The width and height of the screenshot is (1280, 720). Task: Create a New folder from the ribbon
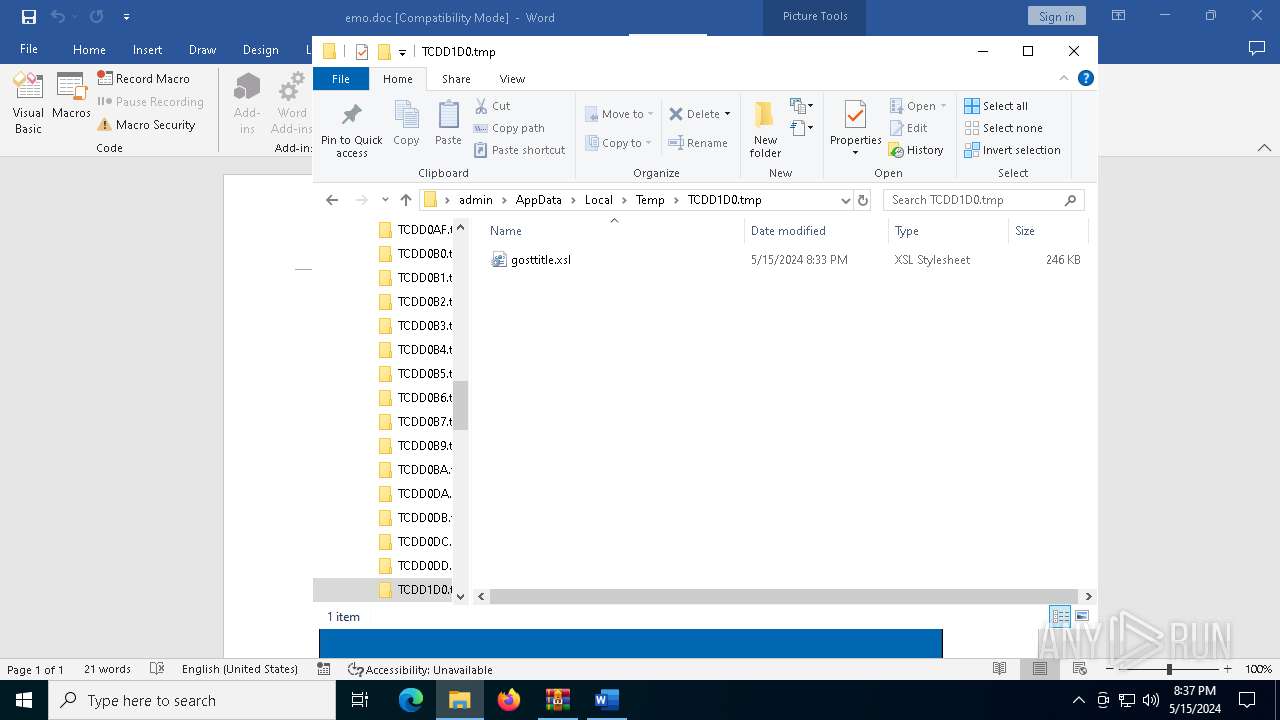765,128
